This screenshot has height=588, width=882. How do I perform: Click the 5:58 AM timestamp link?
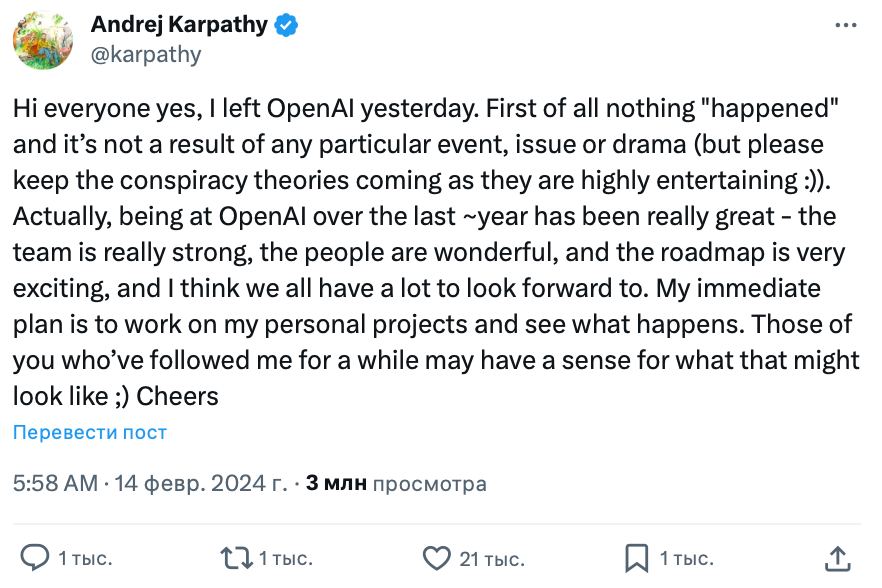pos(54,484)
